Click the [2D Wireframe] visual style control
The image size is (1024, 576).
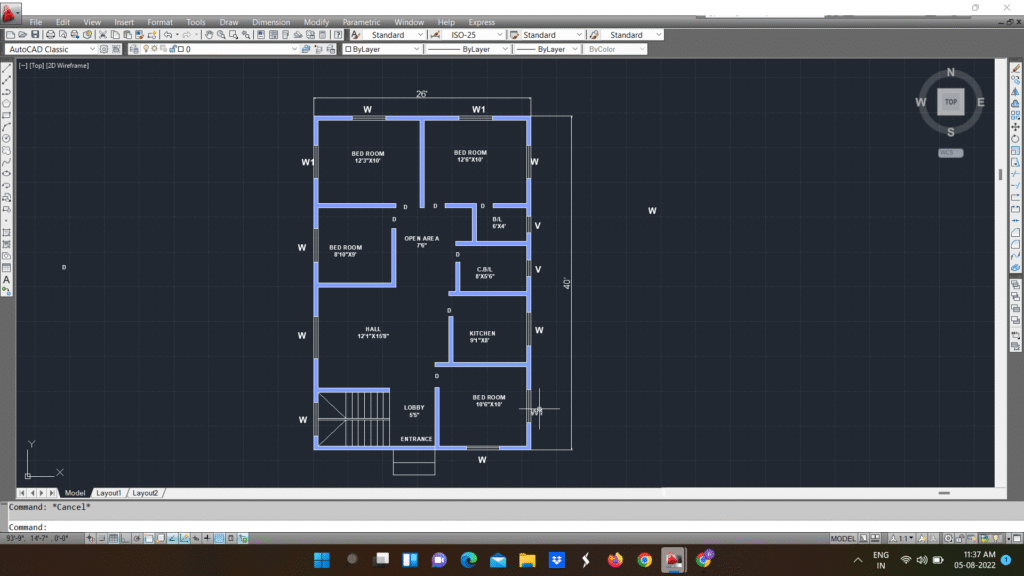[67, 65]
